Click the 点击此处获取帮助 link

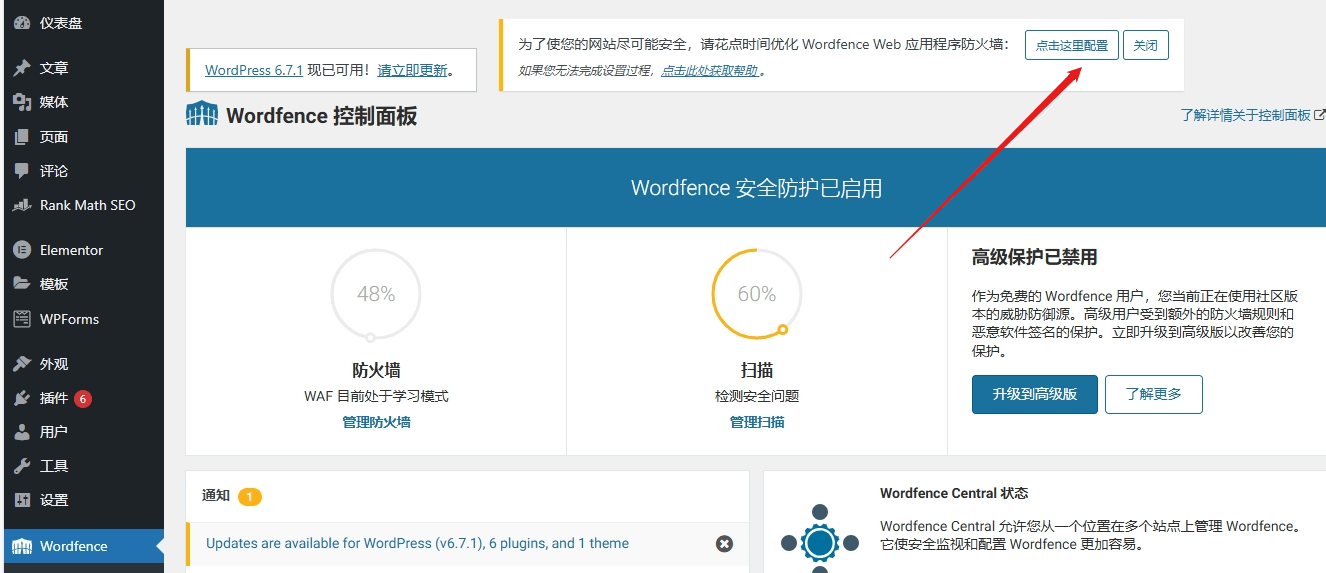pos(709,71)
